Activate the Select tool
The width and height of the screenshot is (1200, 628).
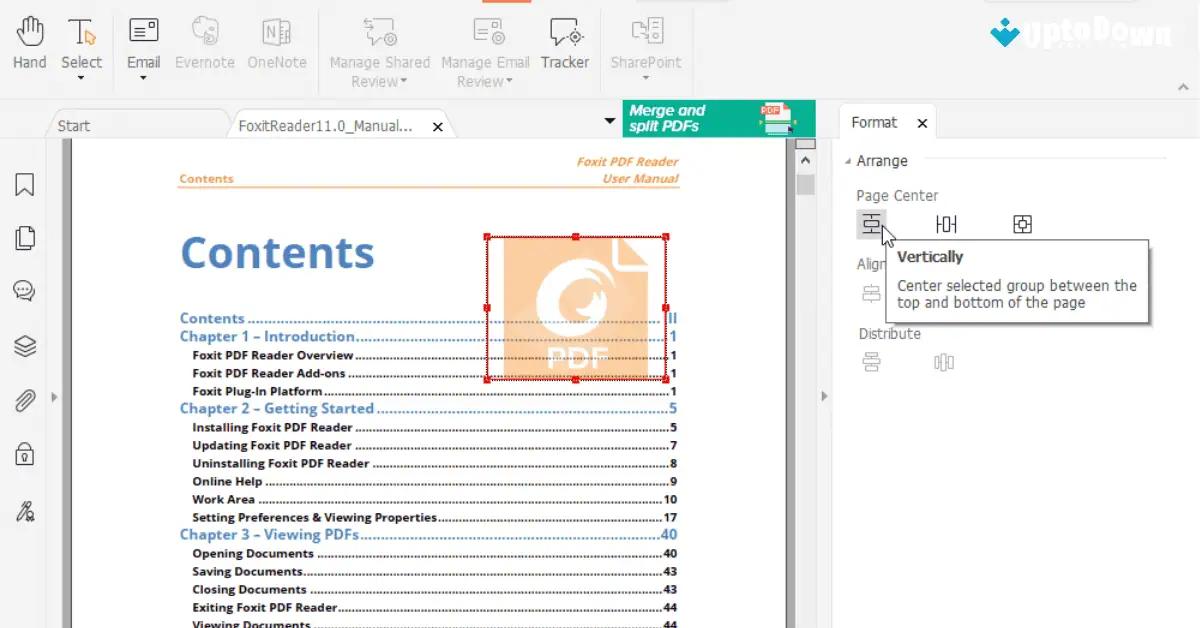coord(82,40)
